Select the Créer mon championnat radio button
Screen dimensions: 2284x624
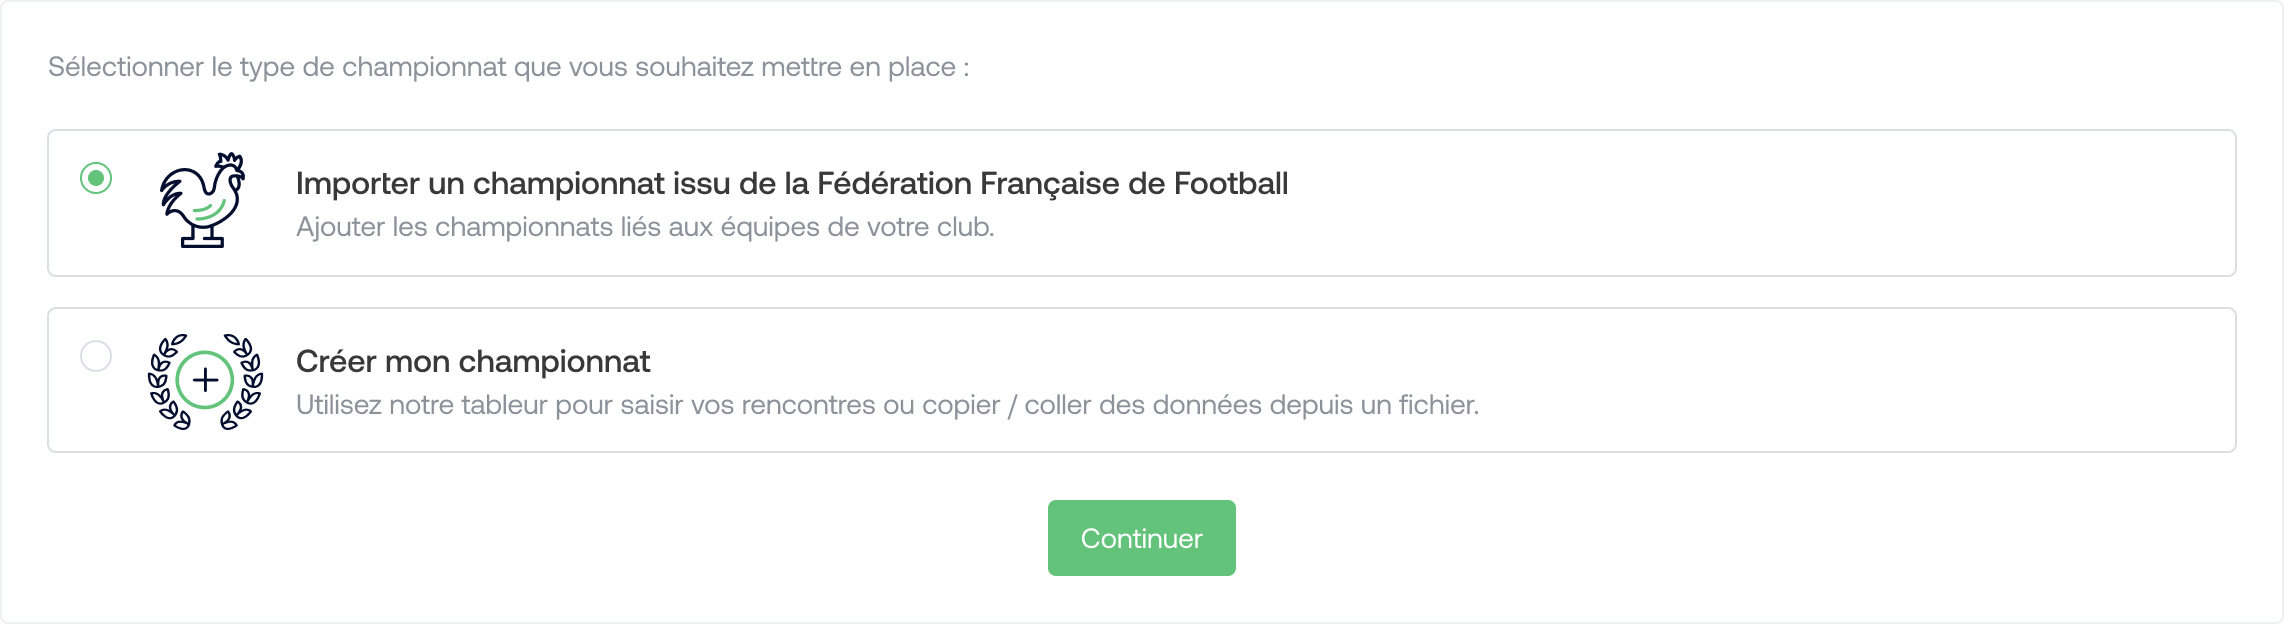click(x=96, y=356)
